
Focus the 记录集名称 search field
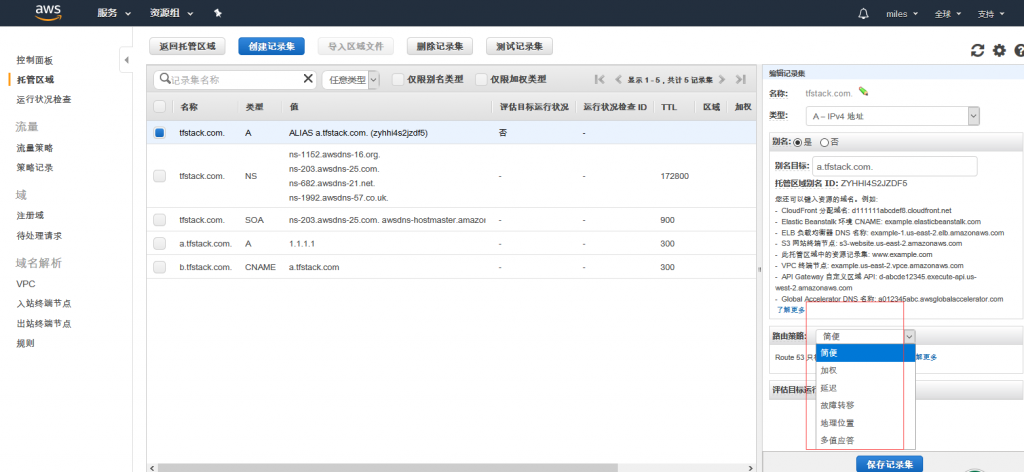pyautogui.click(x=235, y=80)
